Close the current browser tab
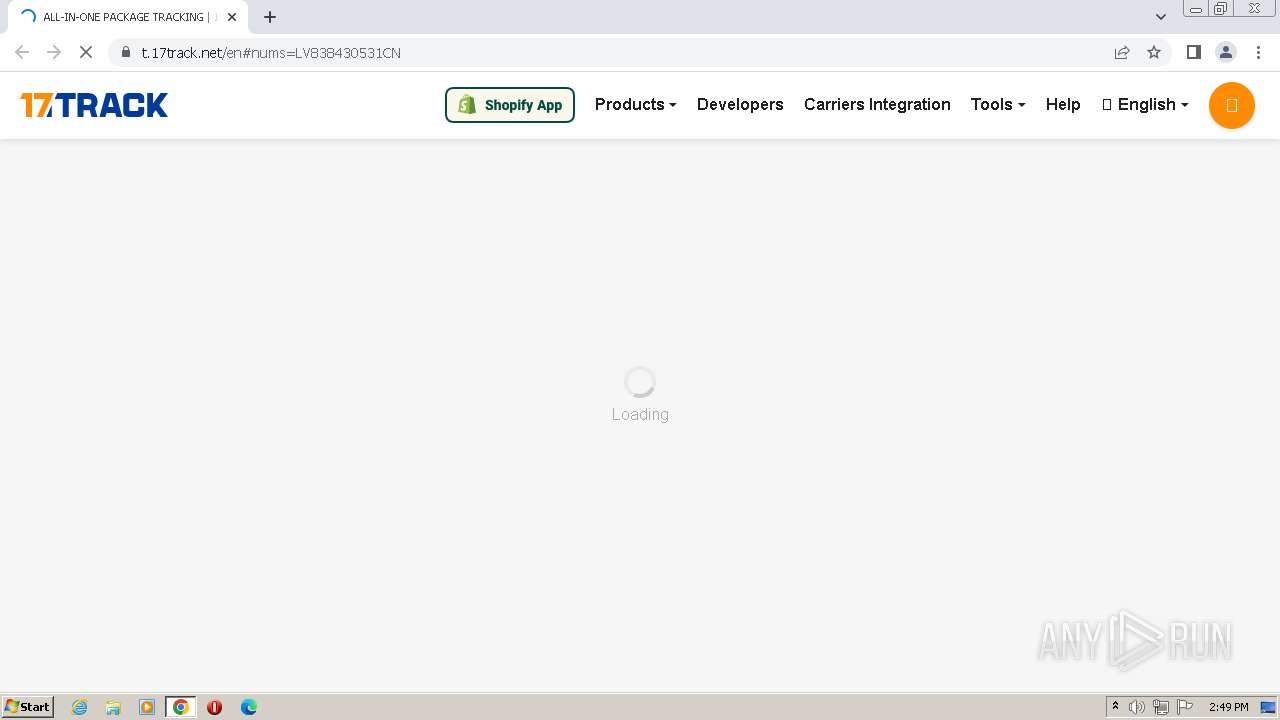 (232, 17)
